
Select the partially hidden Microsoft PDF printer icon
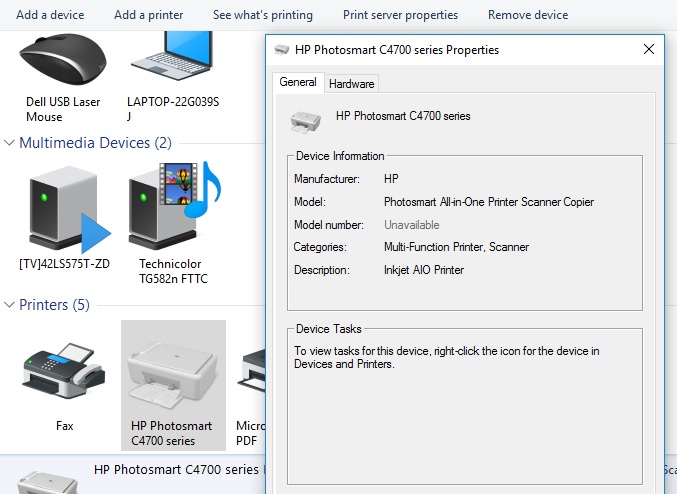[x=251, y=371]
